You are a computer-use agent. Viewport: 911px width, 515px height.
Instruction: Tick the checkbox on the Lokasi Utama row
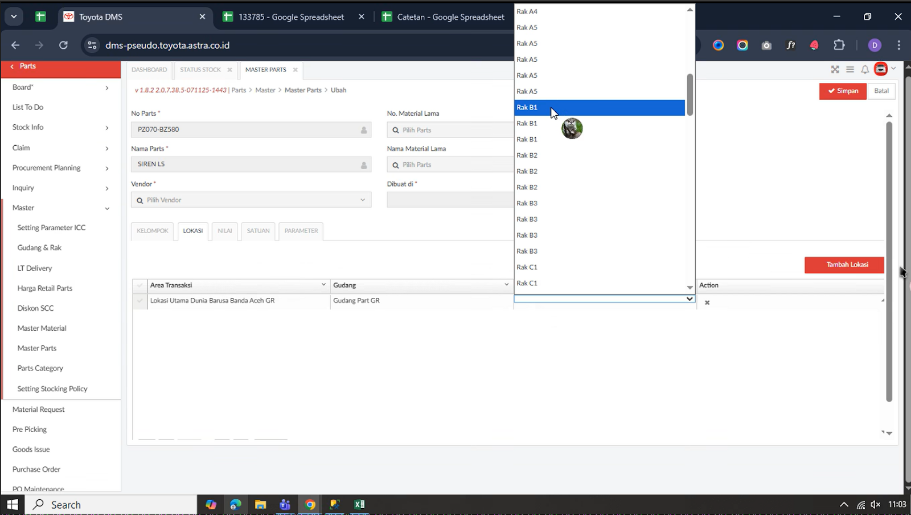click(139, 301)
